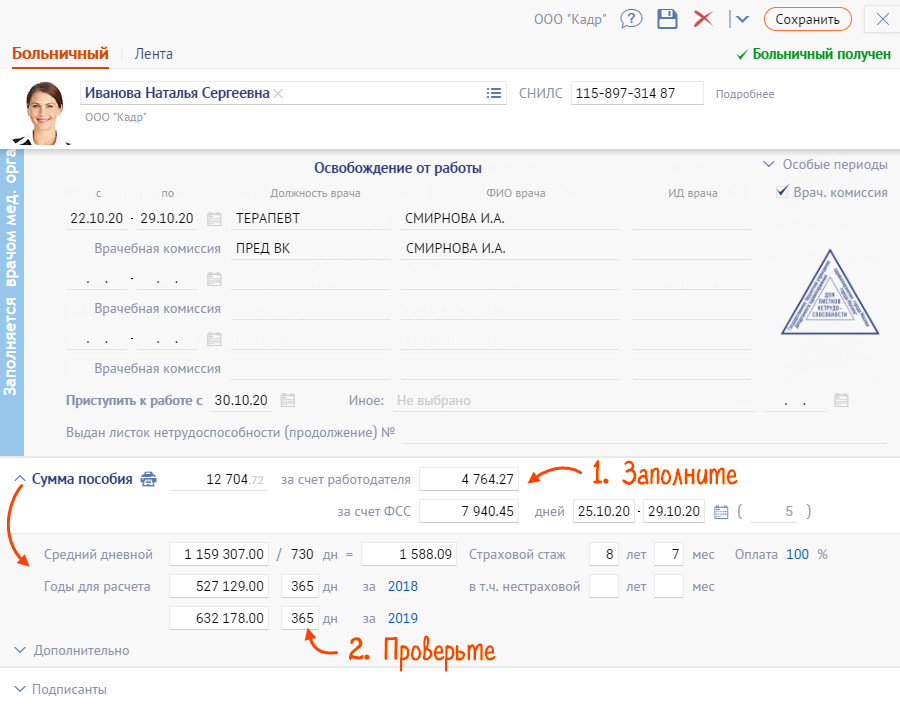Click the Сохранить button
This screenshot has width=900, height=709.
click(x=807, y=19)
